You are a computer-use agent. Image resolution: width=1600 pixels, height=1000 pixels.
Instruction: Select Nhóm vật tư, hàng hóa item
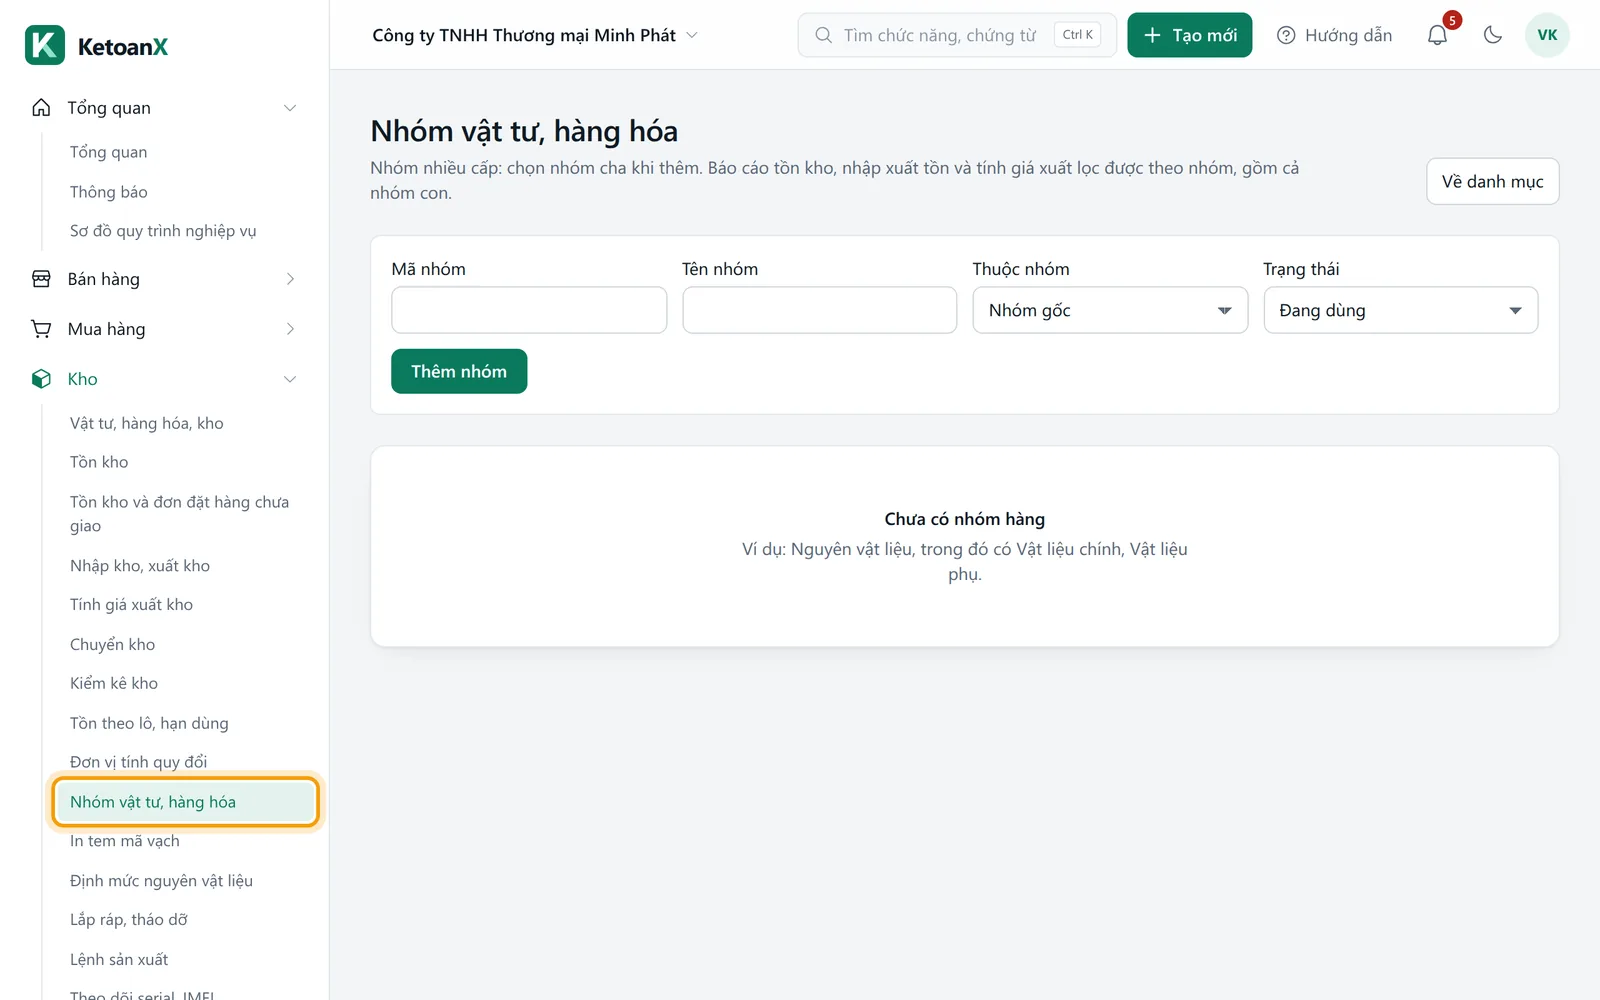point(185,802)
